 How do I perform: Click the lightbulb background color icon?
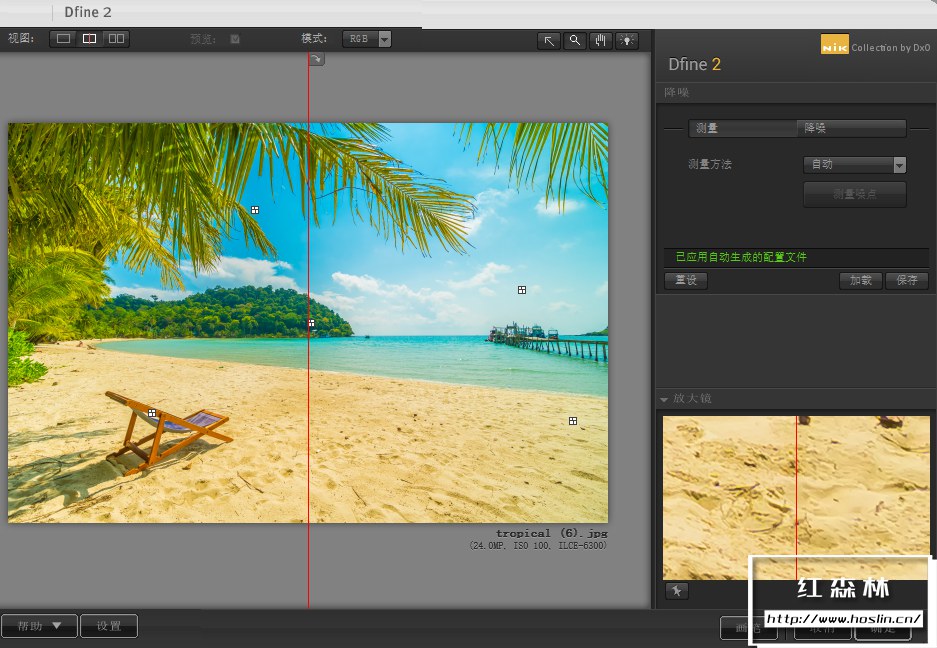click(x=627, y=40)
